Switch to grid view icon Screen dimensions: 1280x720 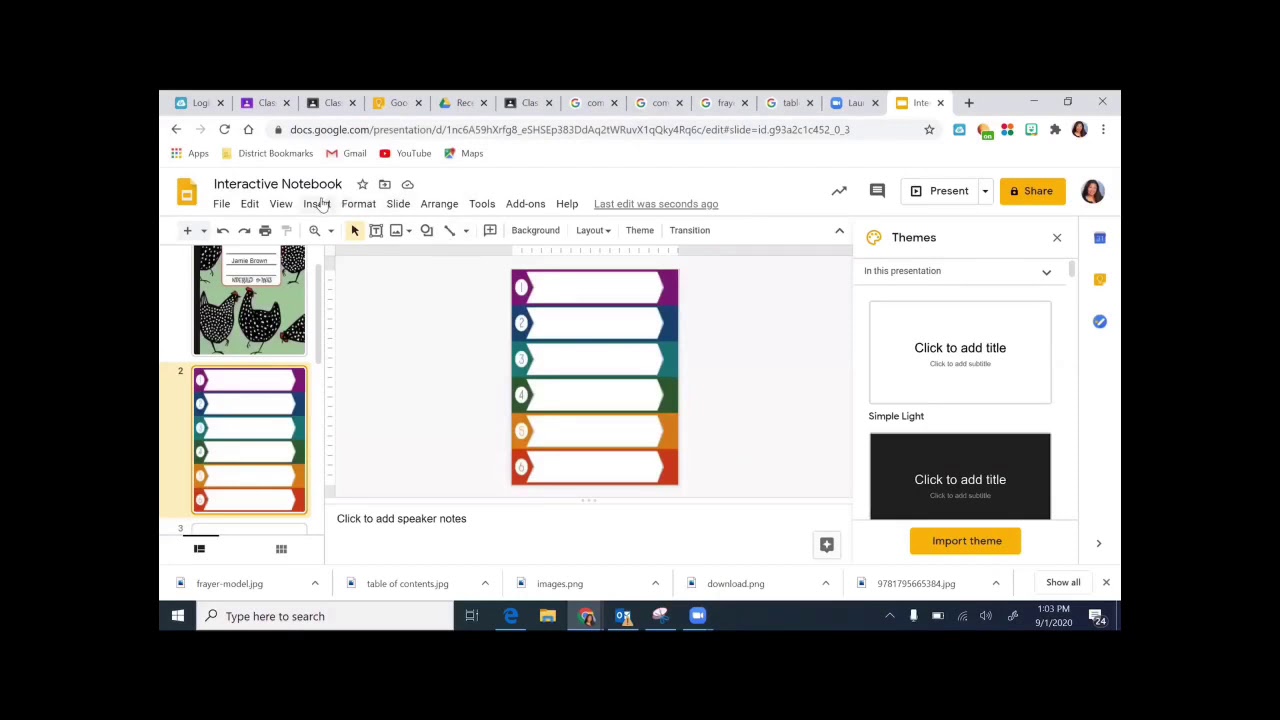[x=281, y=549]
